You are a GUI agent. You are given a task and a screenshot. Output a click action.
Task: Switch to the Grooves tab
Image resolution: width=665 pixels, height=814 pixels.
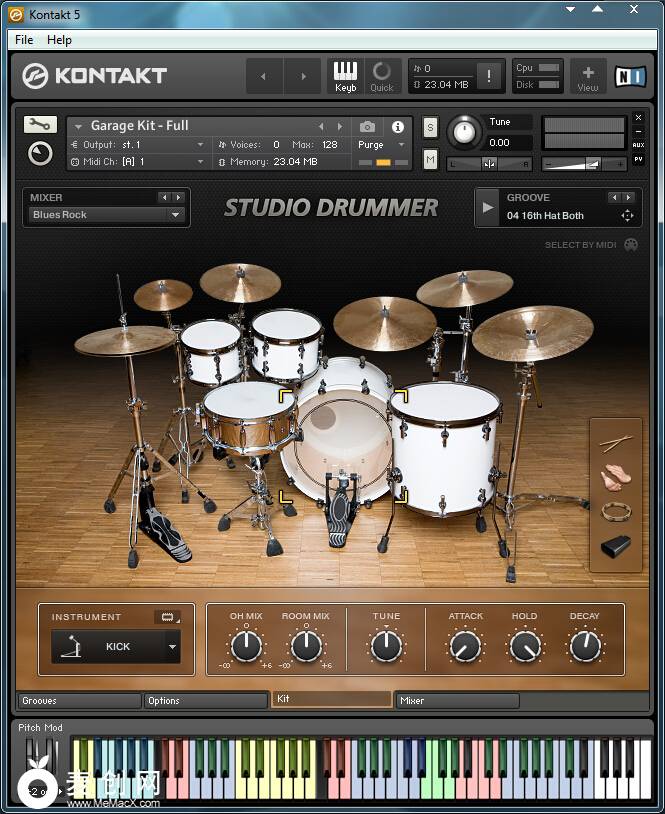[x=80, y=701]
